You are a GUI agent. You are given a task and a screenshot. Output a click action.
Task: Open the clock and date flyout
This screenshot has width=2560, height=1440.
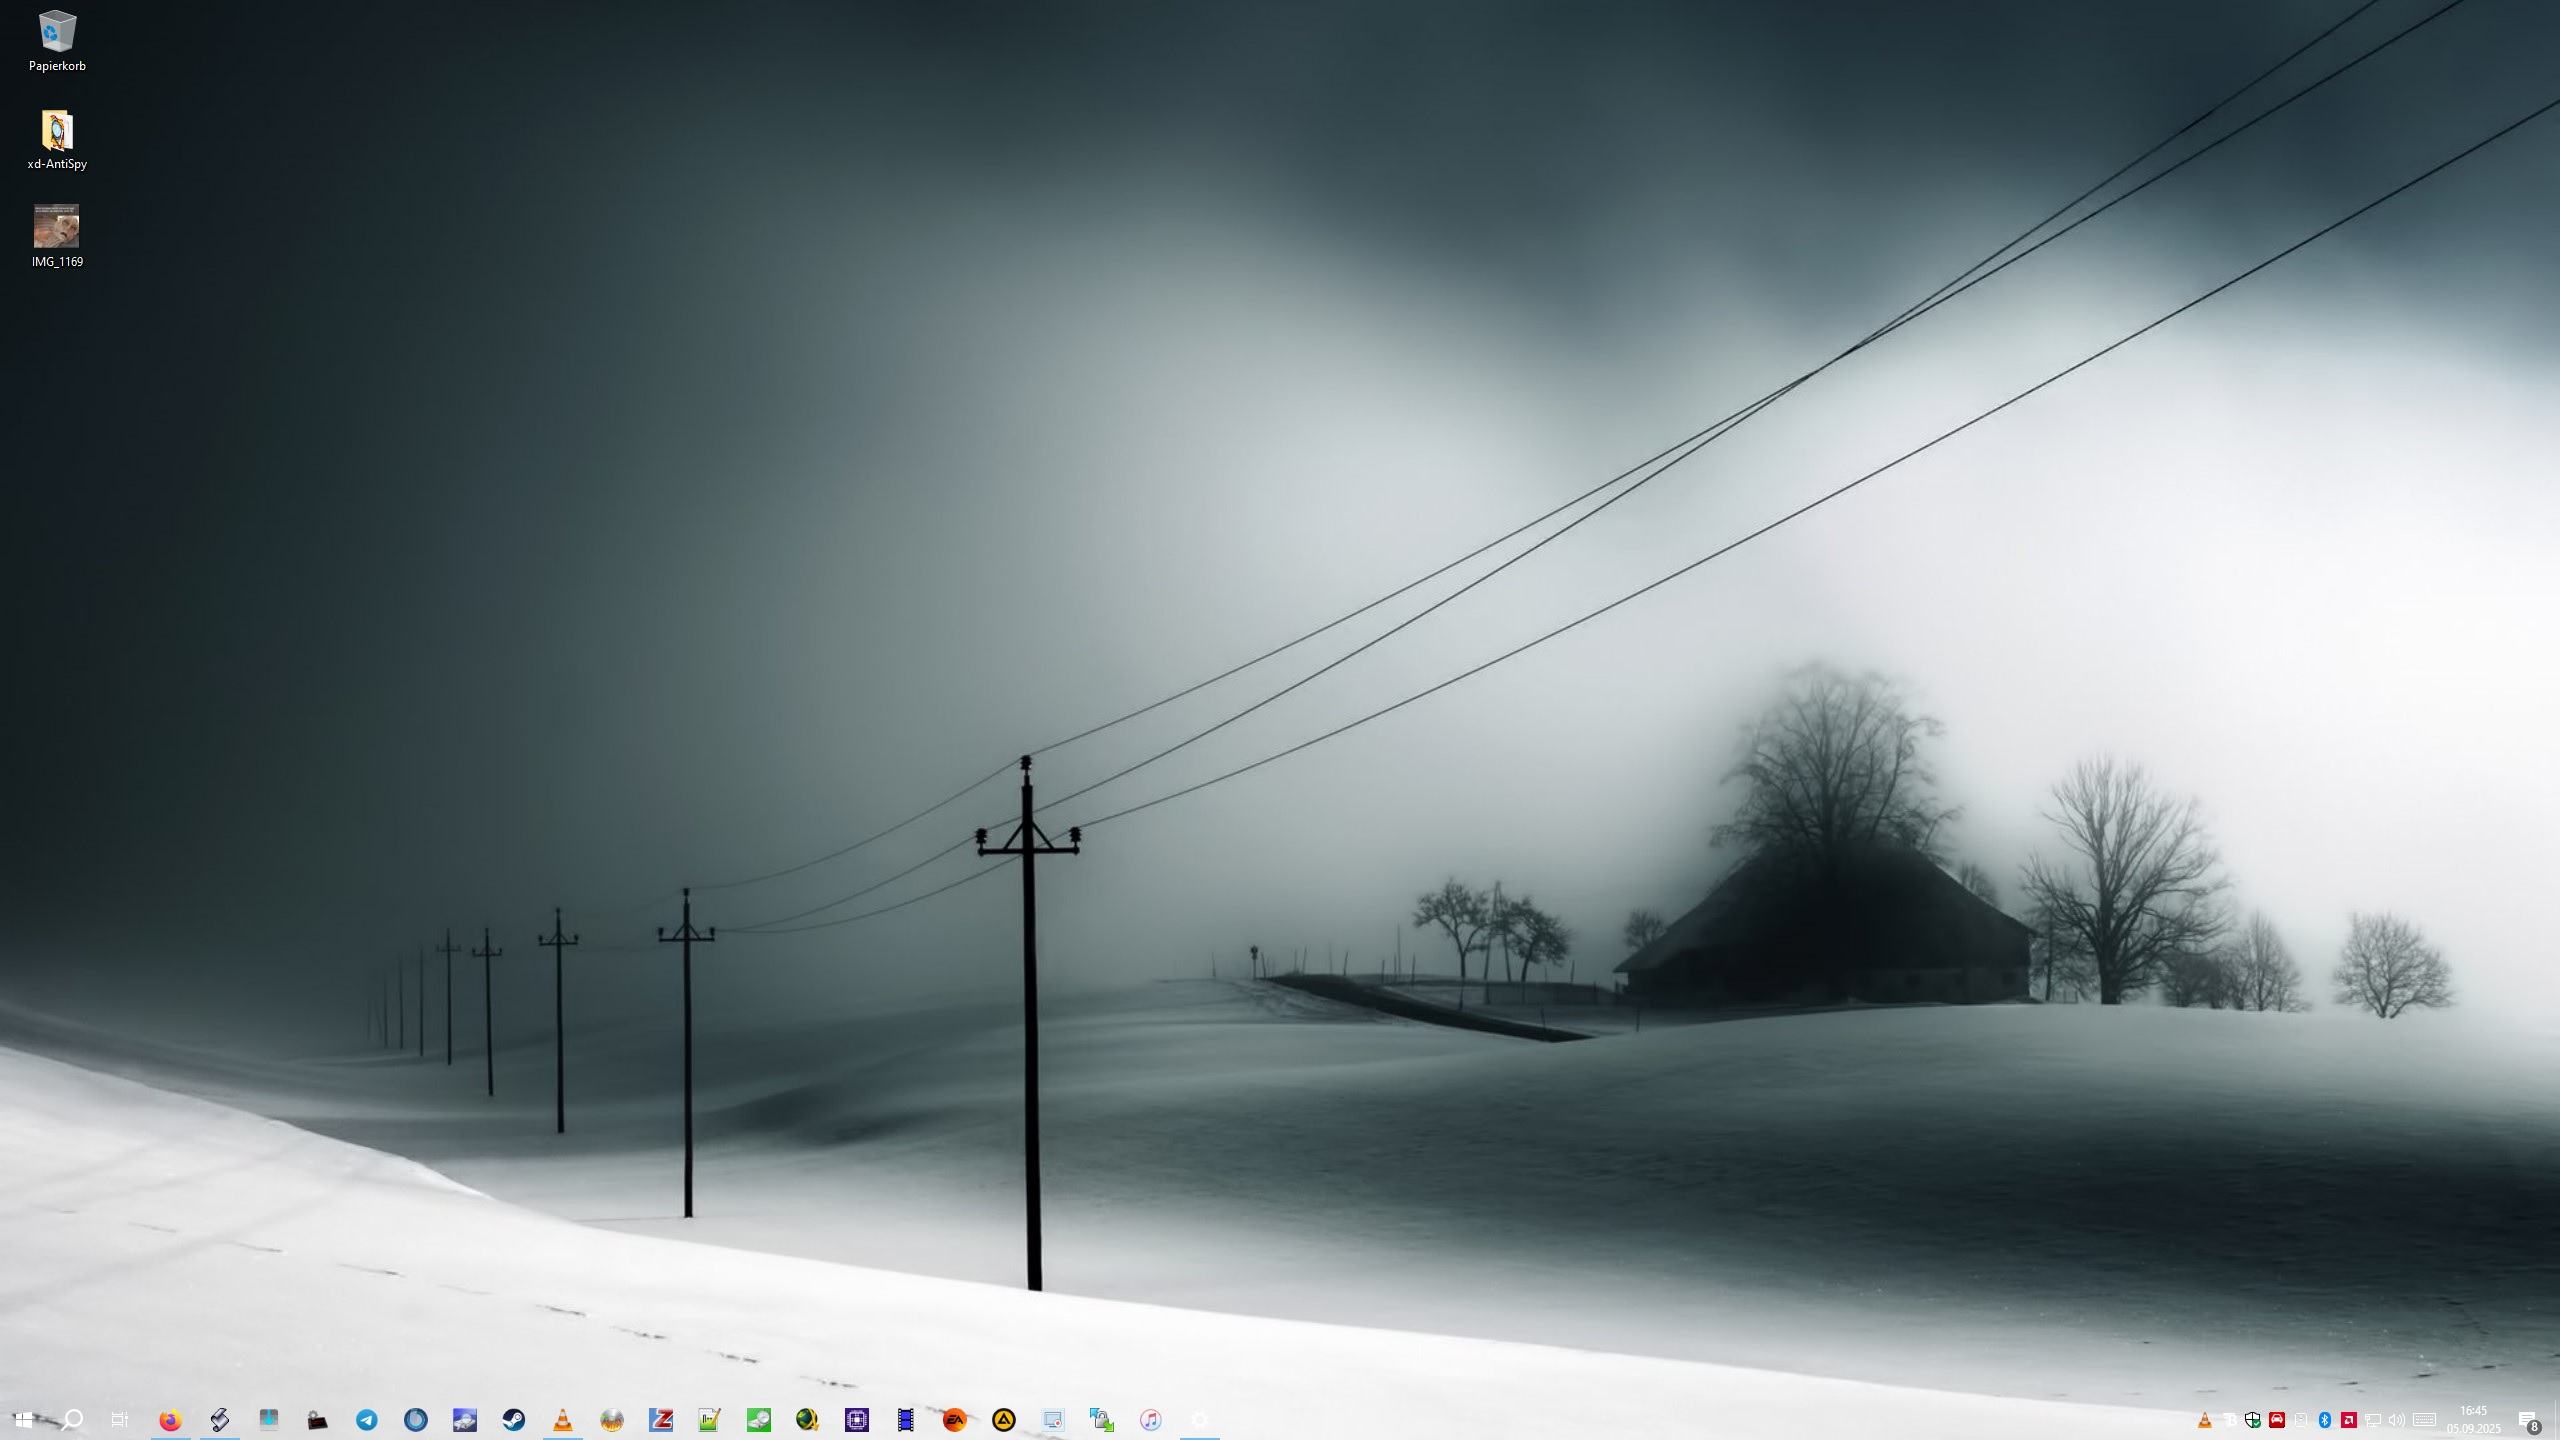[2473, 1419]
